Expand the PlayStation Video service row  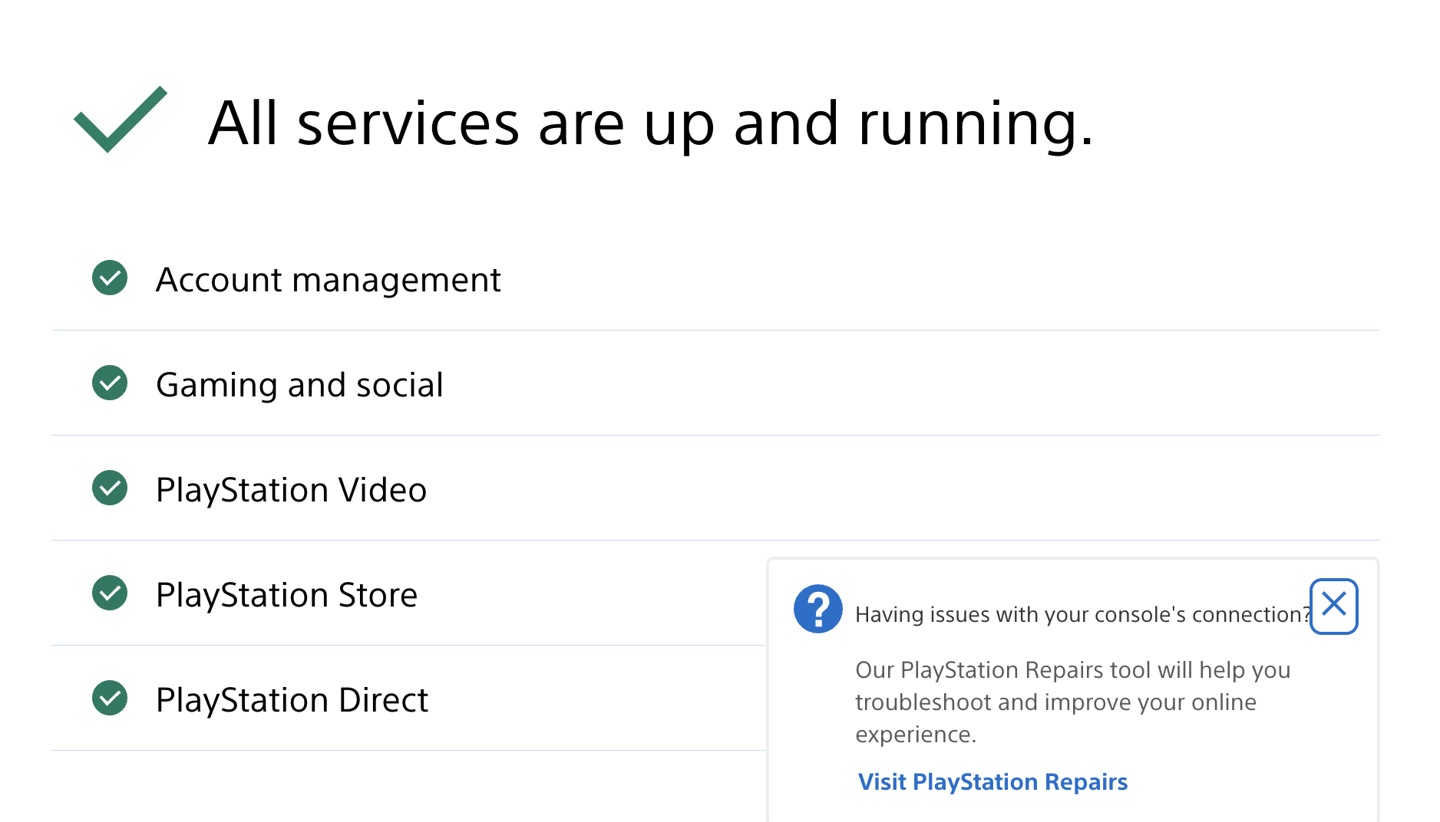[x=715, y=488]
